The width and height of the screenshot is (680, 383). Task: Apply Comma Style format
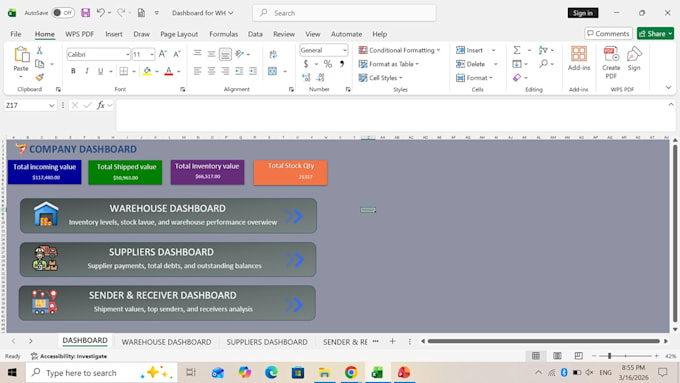342,64
